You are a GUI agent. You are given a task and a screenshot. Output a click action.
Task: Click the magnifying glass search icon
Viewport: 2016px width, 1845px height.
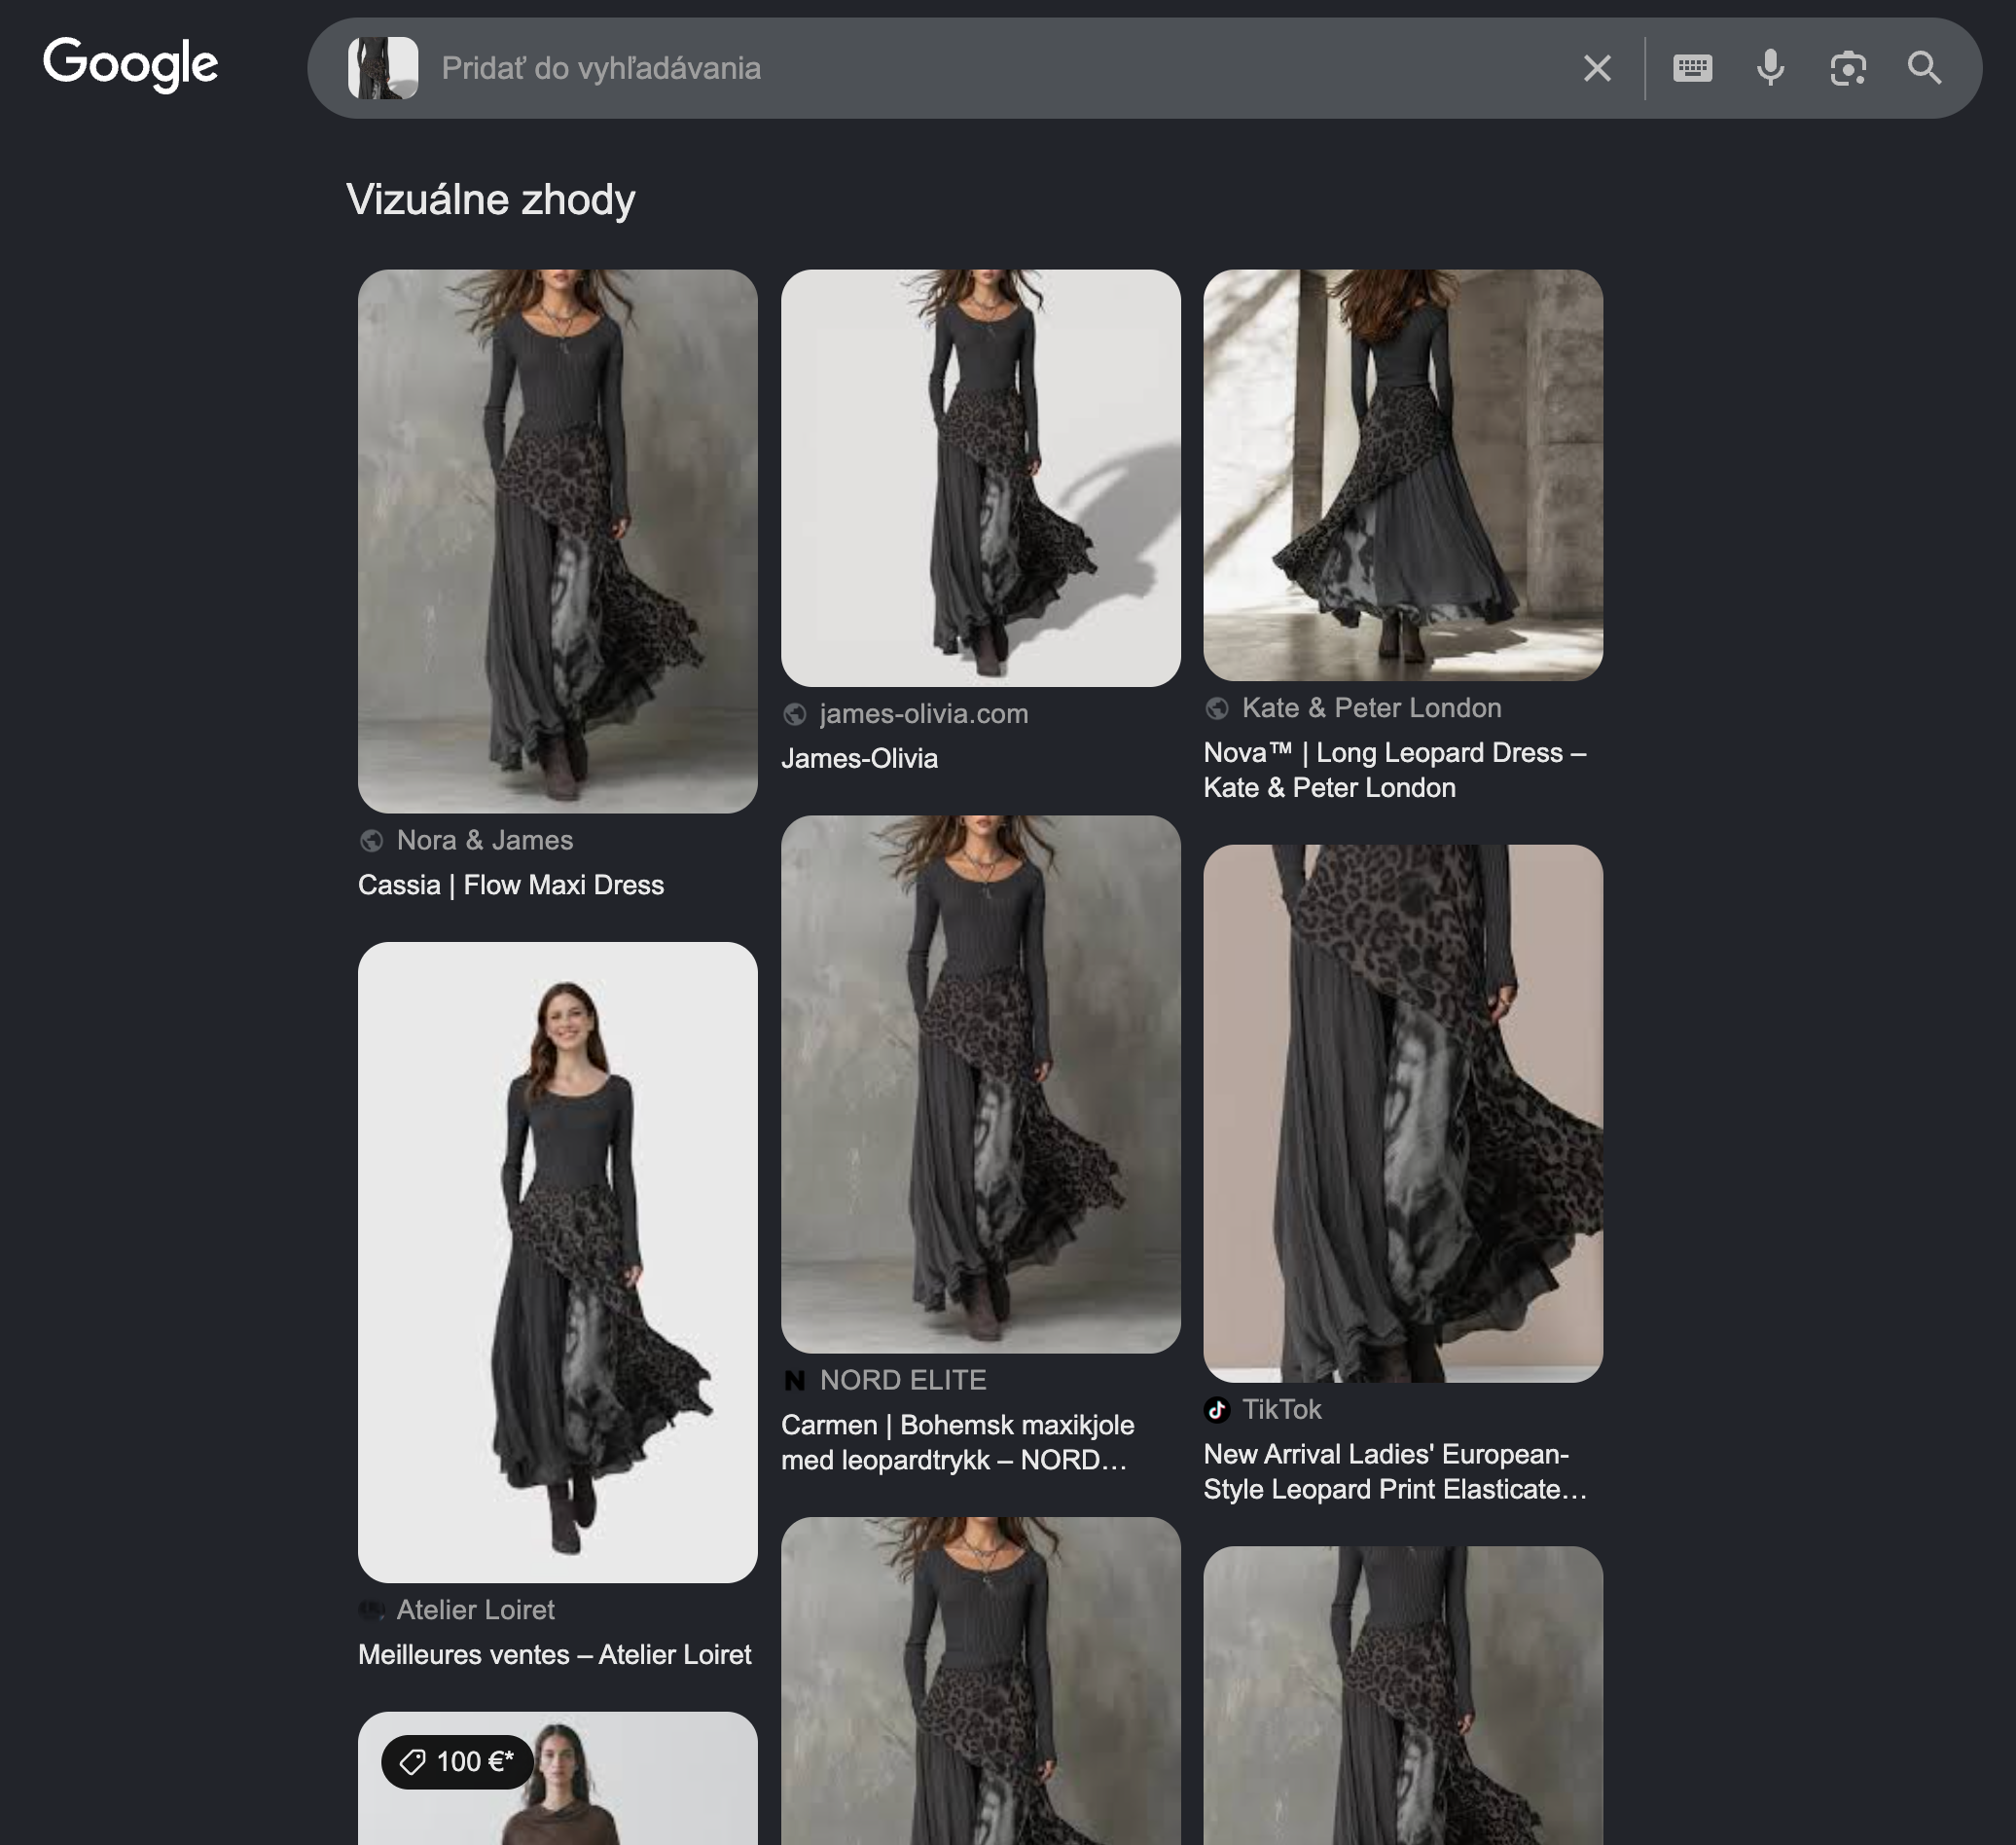[x=1924, y=68]
